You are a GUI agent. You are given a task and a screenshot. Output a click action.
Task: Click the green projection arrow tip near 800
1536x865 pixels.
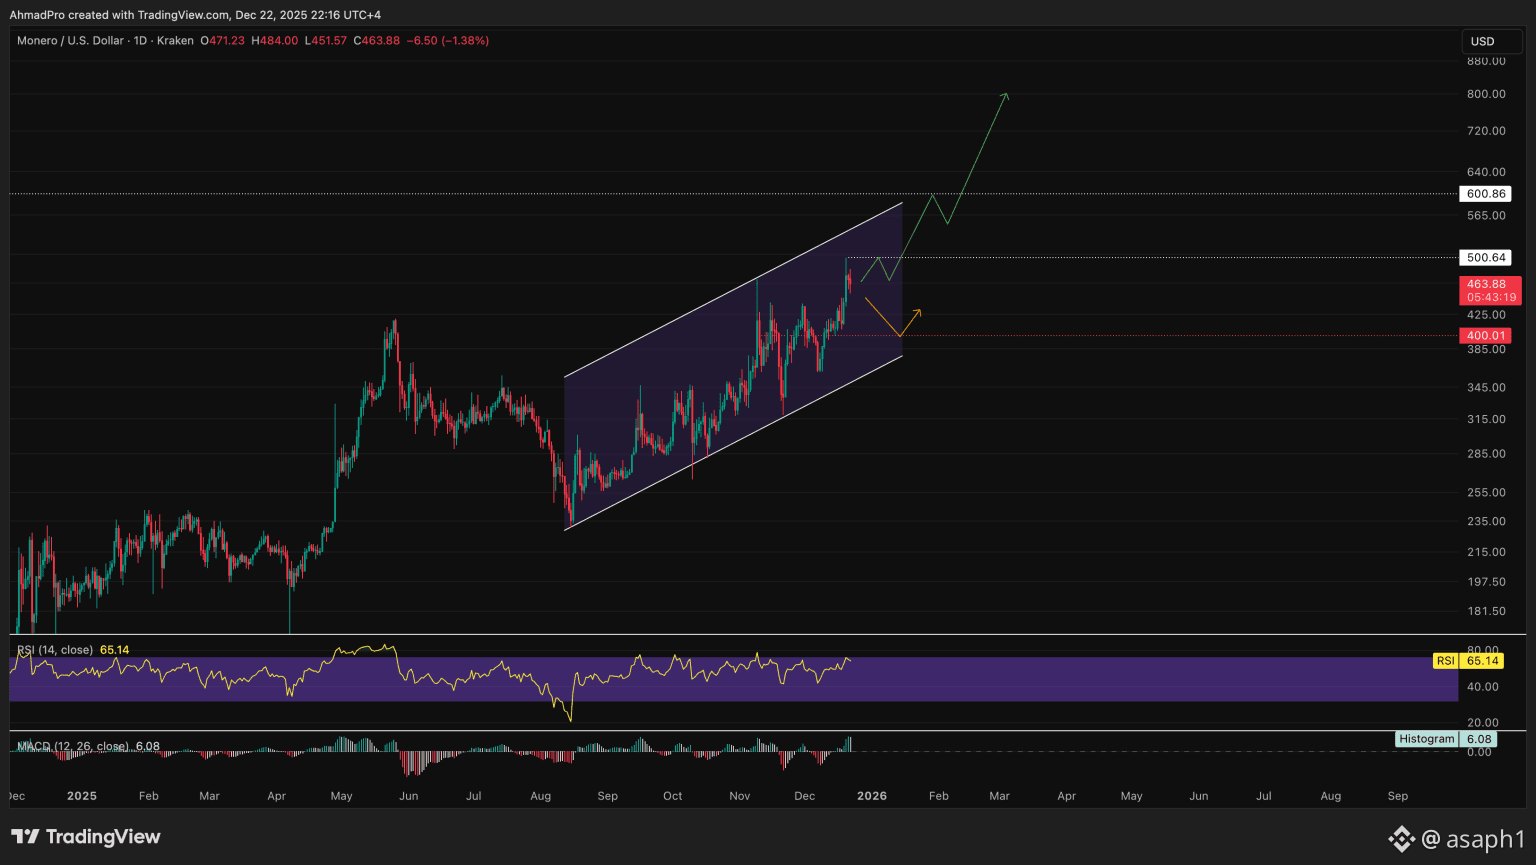pyautogui.click(x=1006, y=95)
